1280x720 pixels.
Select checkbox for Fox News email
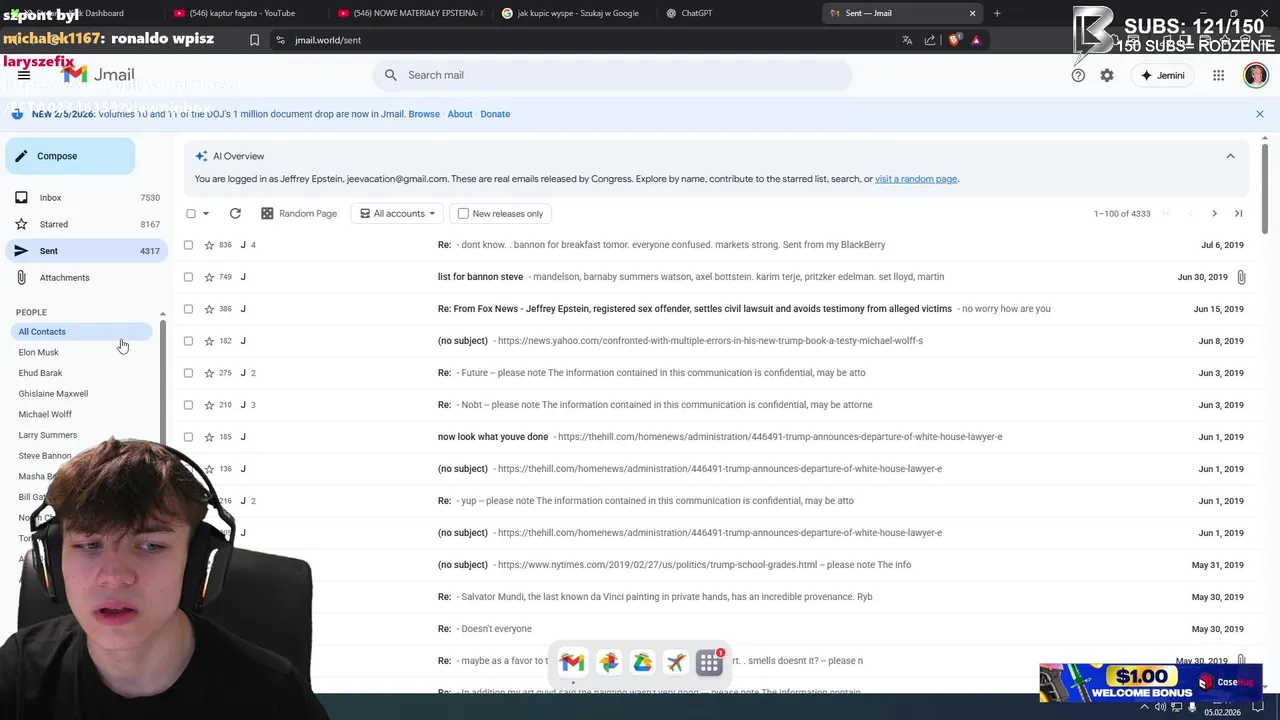(x=188, y=309)
